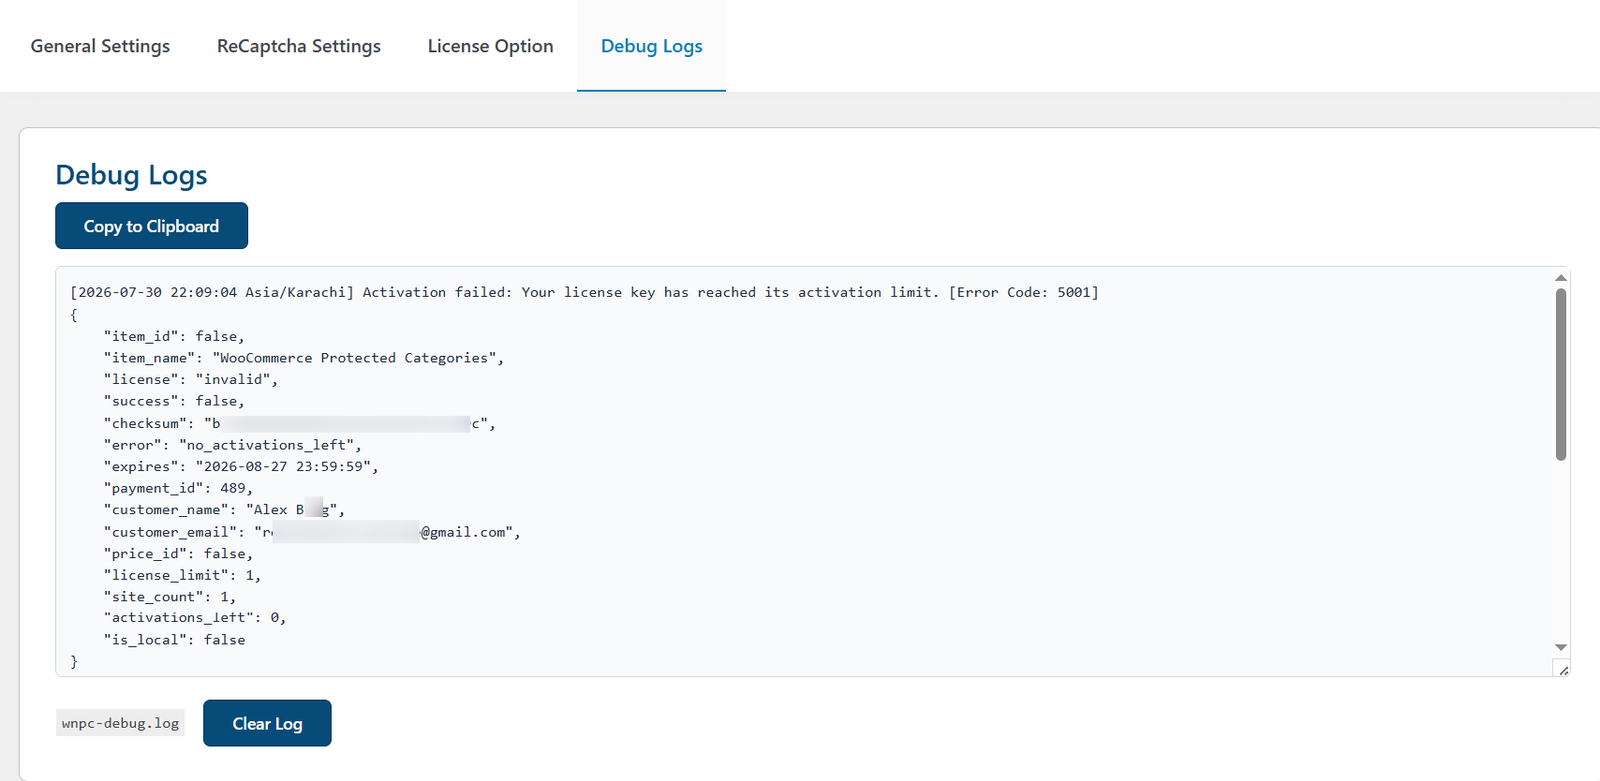Click the "error": "no_activations_left" line
This screenshot has height=781, width=1600.
click(x=233, y=445)
